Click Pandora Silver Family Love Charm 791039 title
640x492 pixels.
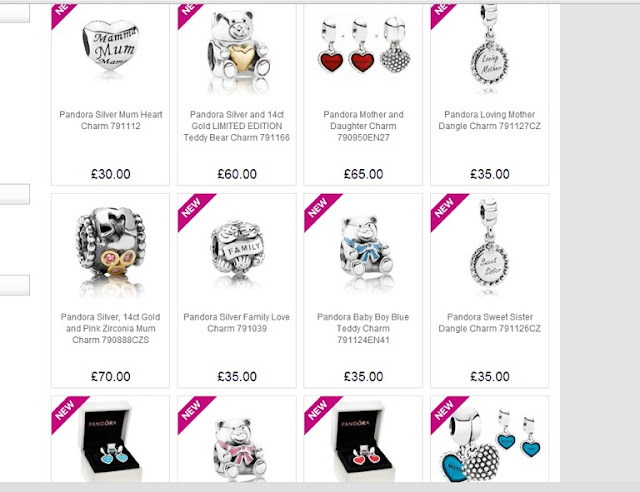coord(237,323)
